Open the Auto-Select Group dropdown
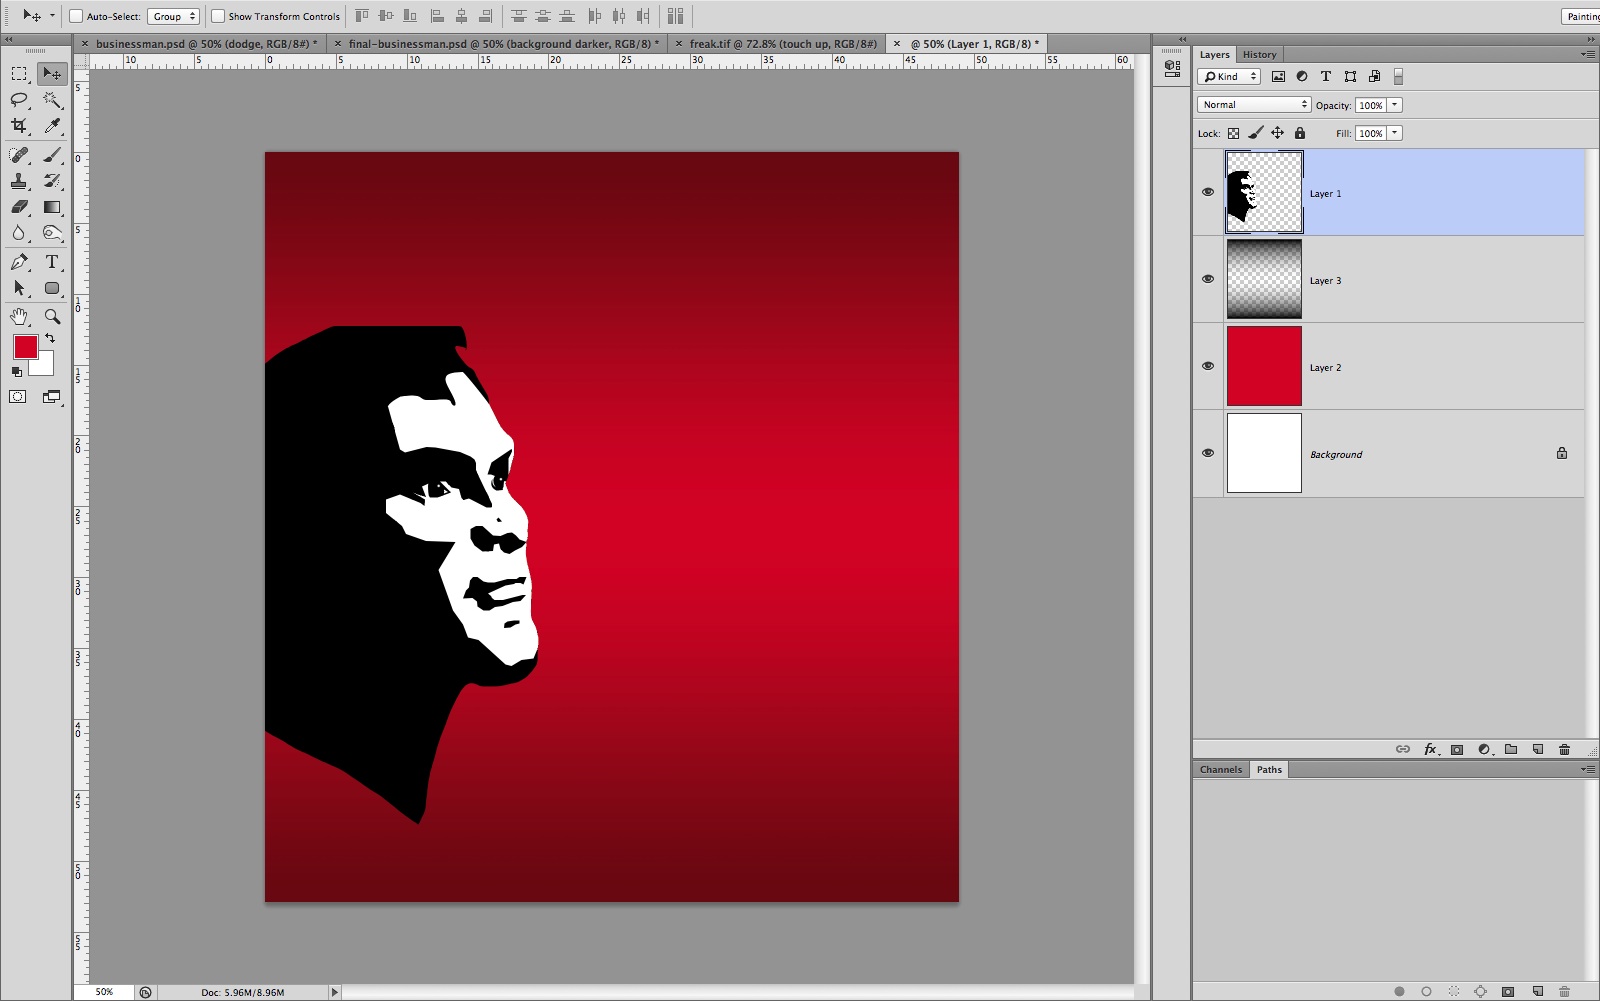Image resolution: width=1600 pixels, height=1001 pixels. click(x=174, y=16)
